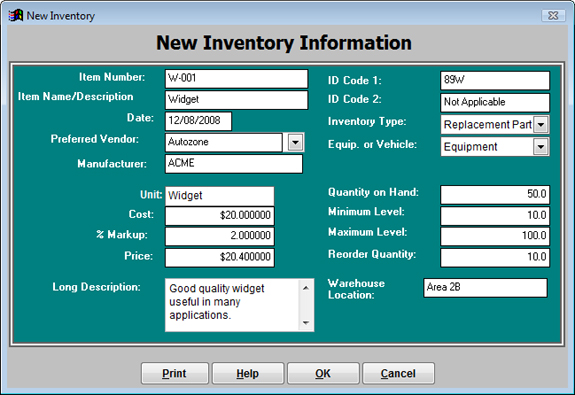Click the Equip. or Vehicle box showing Equipment
This screenshot has width=575, height=395.
[x=487, y=147]
